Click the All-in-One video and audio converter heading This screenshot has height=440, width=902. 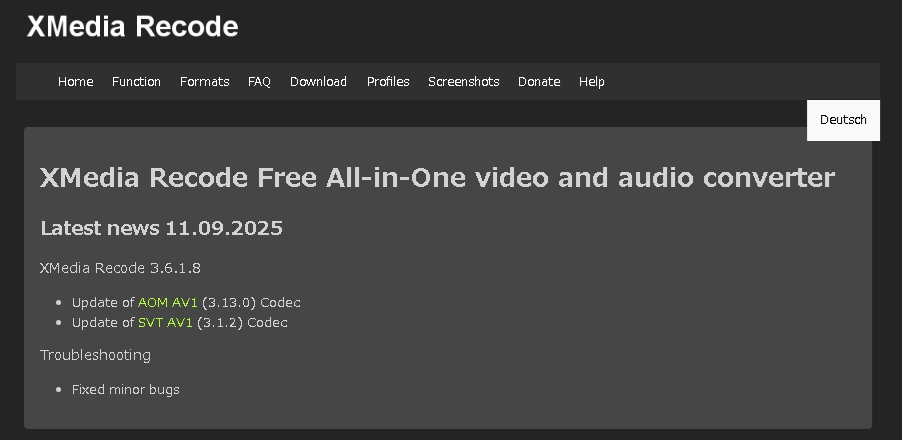tap(437, 178)
